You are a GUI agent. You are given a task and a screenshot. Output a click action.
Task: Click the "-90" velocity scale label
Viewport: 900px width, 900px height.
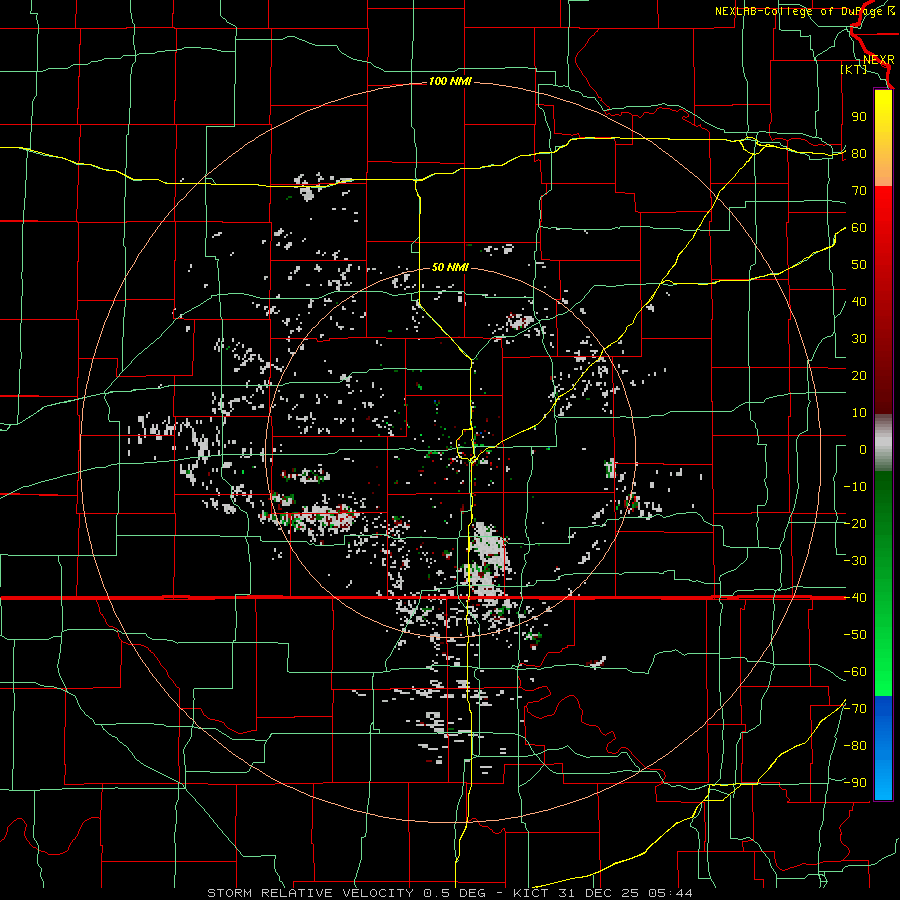pyautogui.click(x=855, y=783)
